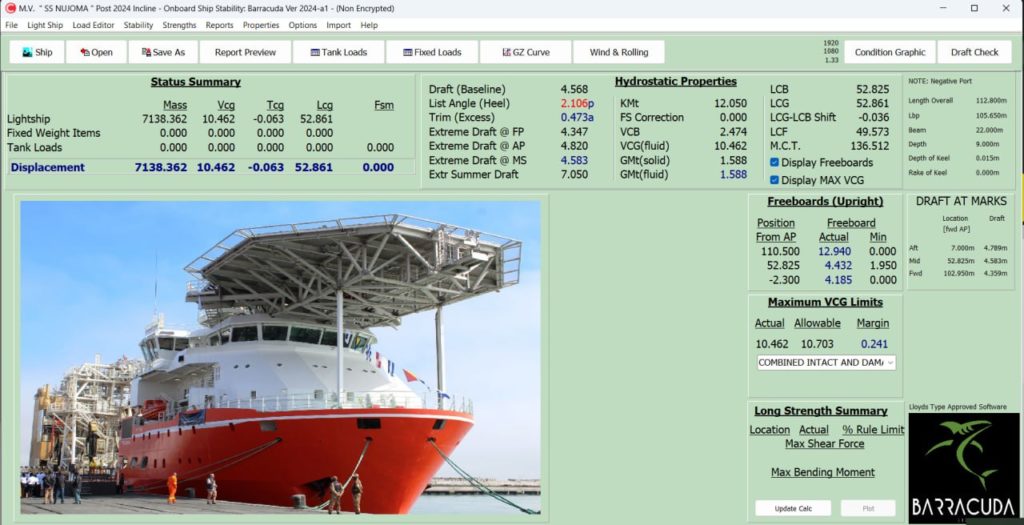Click the Wind & Rolling button
Image resolution: width=1024 pixels, height=525 pixels.
tap(618, 52)
